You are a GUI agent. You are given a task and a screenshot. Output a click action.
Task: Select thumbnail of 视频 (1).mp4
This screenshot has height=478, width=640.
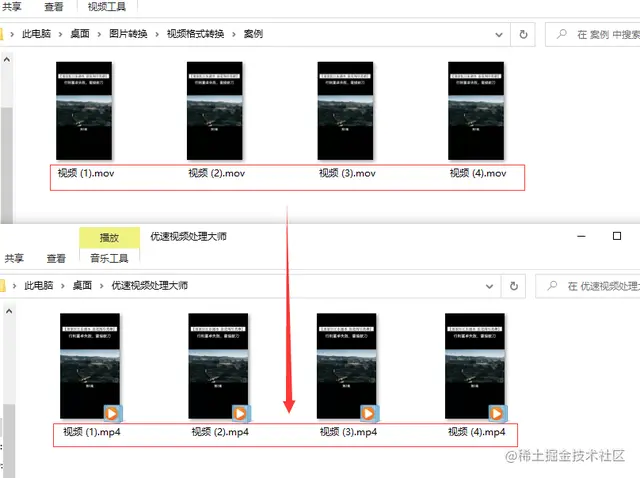90,366
